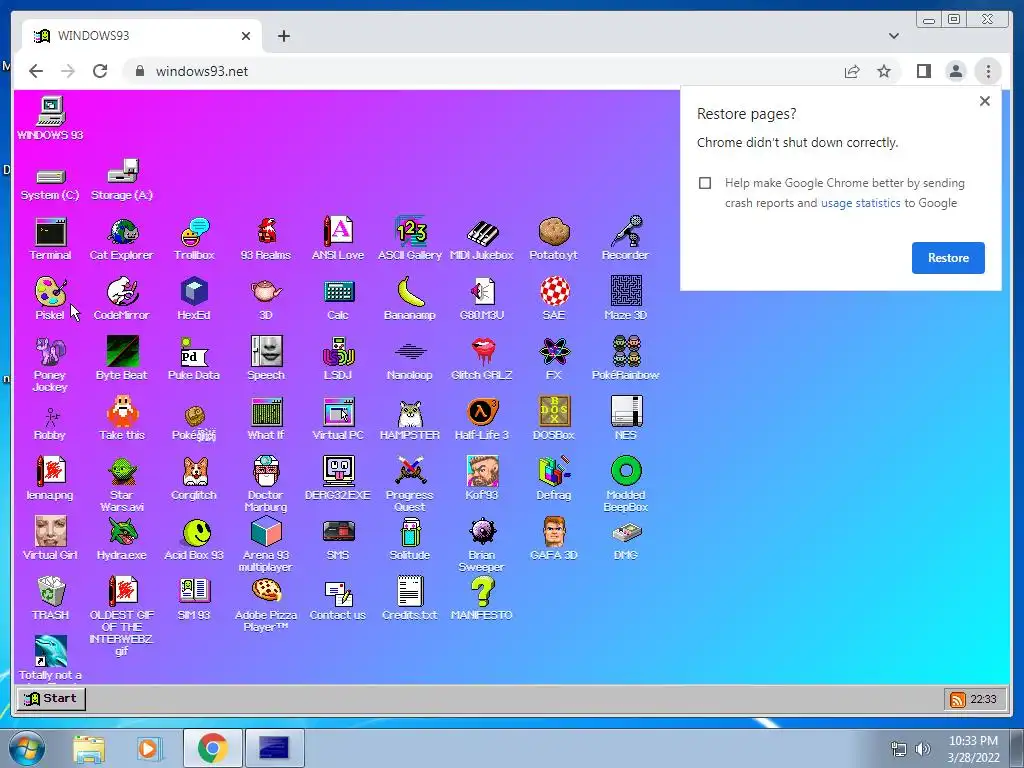Launch MIDI Jukebox piano icon
This screenshot has width=1024, height=768.
482,239
